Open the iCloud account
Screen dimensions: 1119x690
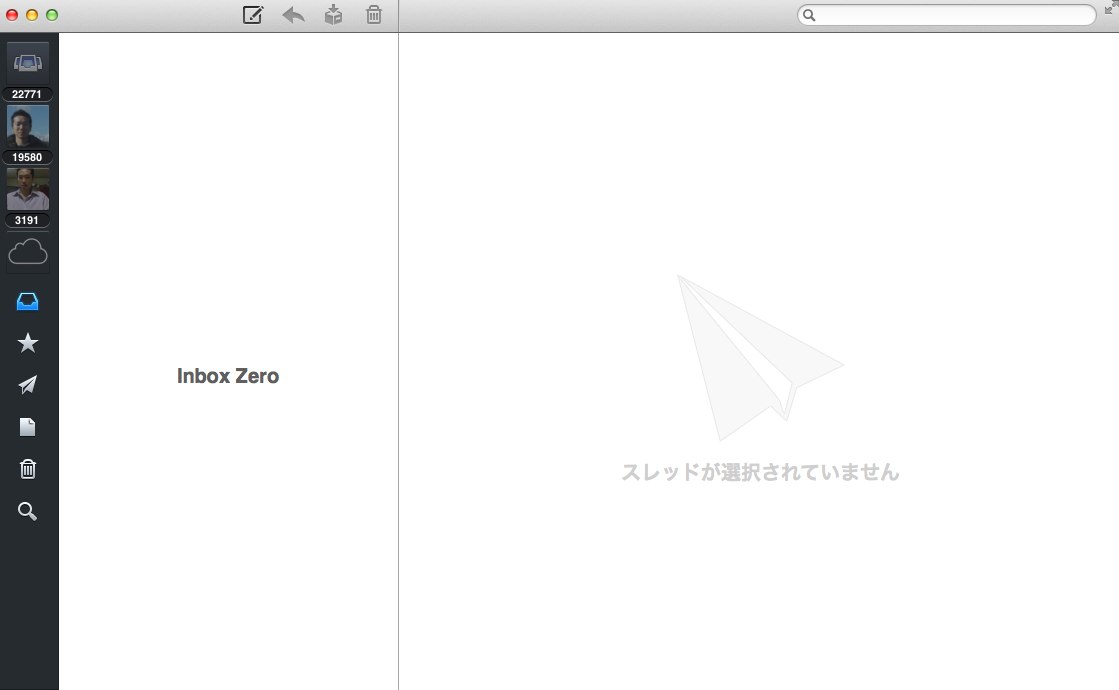[x=28, y=252]
